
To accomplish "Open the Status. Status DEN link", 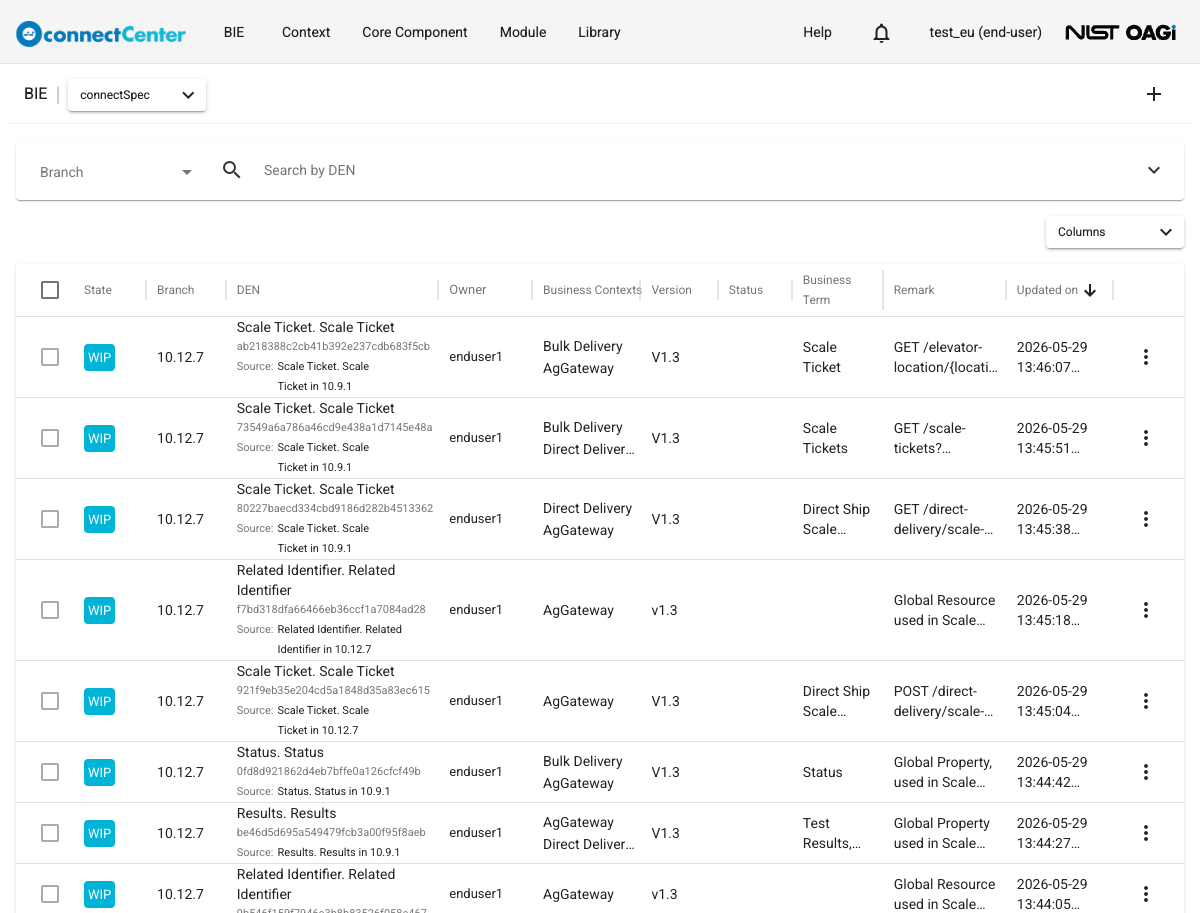I will coord(280,753).
